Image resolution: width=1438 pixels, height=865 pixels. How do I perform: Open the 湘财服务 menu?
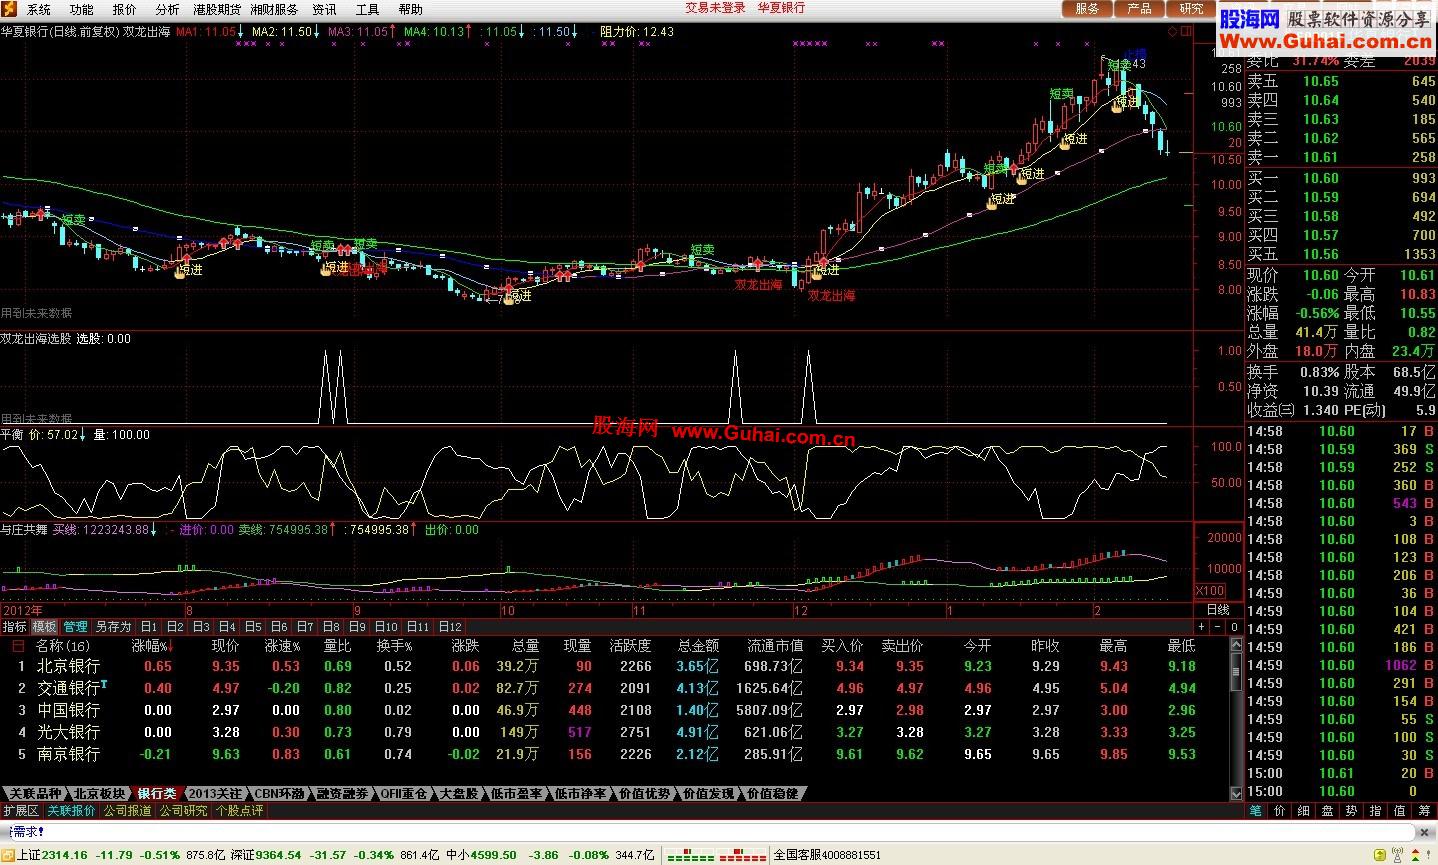(x=273, y=9)
